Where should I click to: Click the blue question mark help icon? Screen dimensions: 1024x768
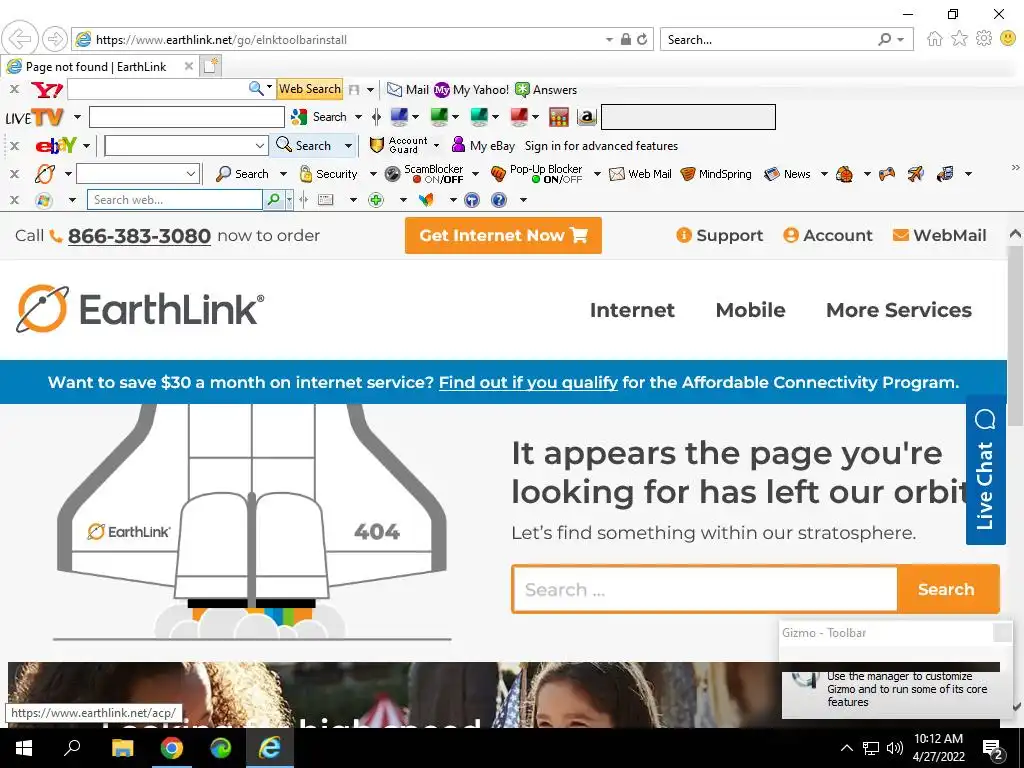pyautogui.click(x=499, y=200)
